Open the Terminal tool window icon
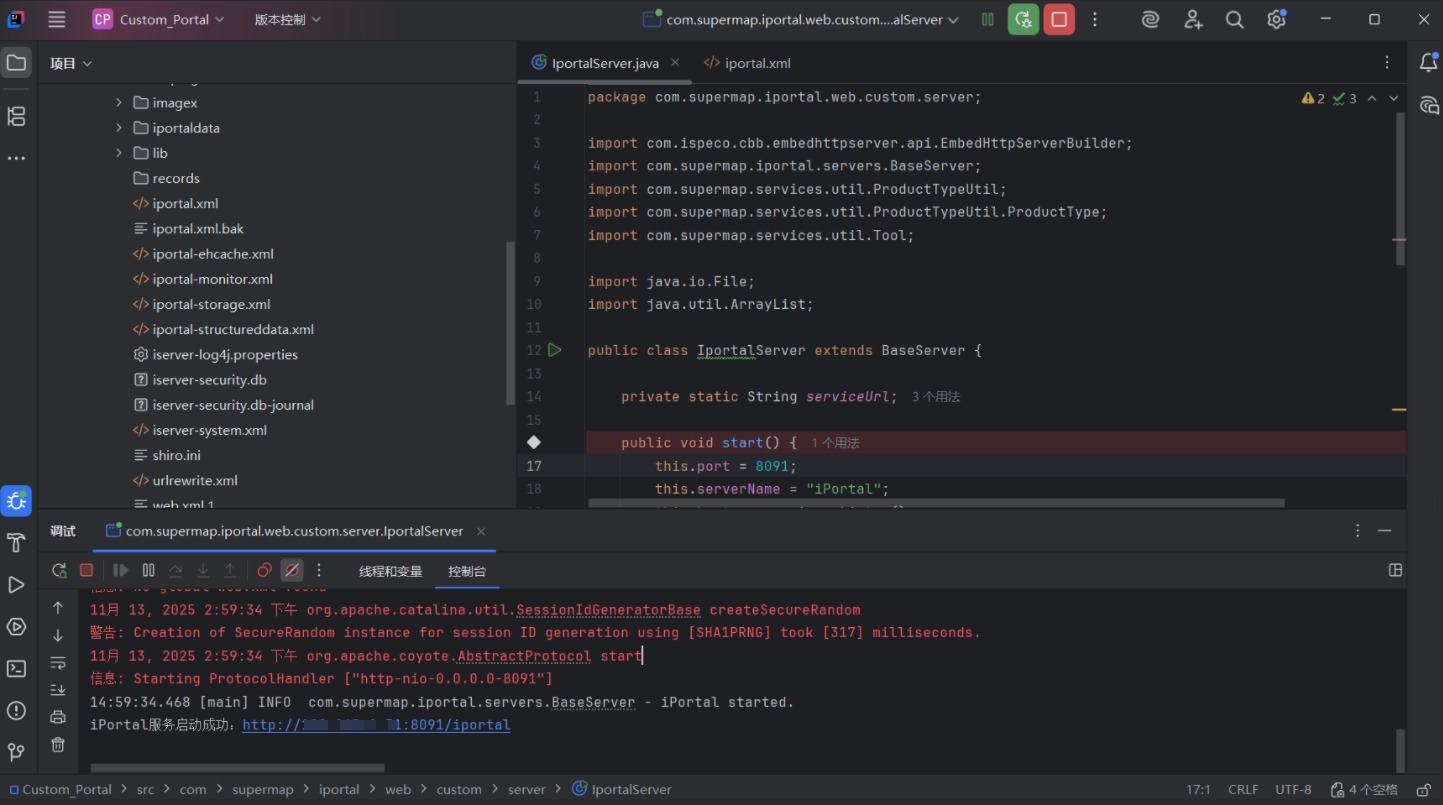1443x805 pixels. [x=16, y=669]
